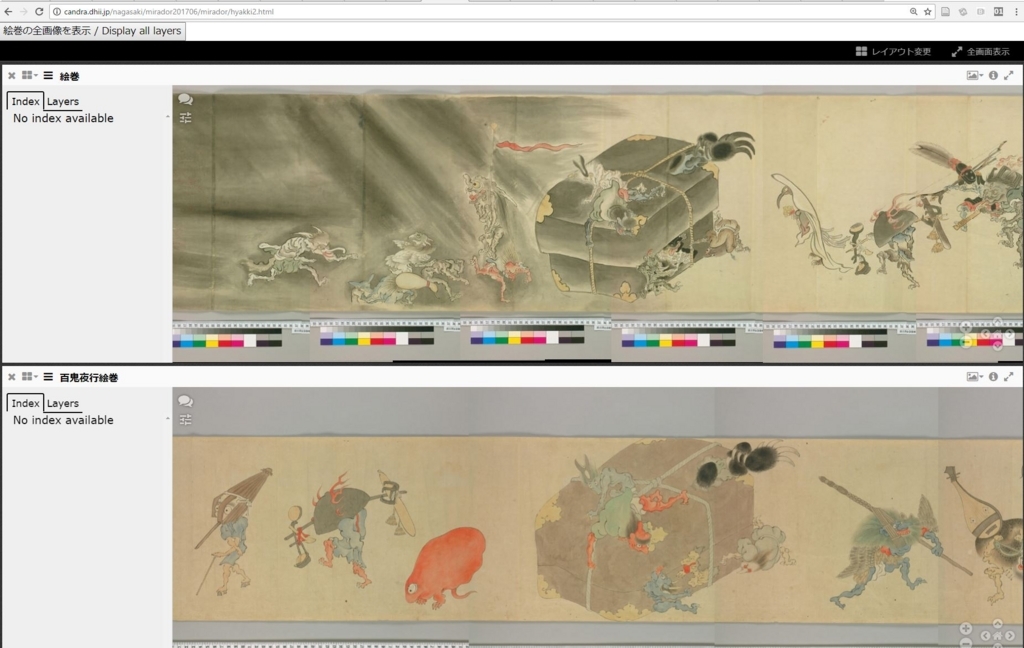
Task: Reset 百鬼夜行絵巻 view with the home icon
Action: (x=997, y=636)
